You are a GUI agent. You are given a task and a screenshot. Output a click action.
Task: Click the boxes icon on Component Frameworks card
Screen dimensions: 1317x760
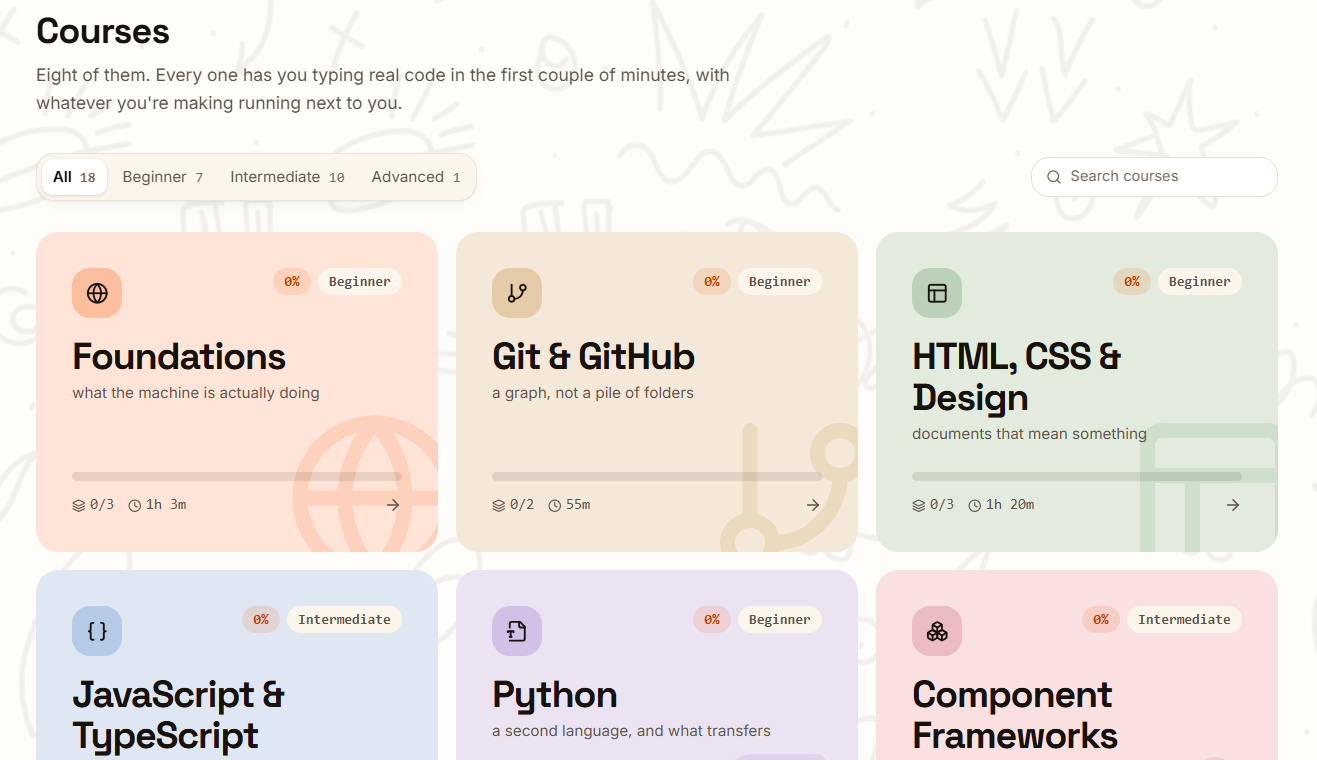pyautogui.click(x=937, y=631)
